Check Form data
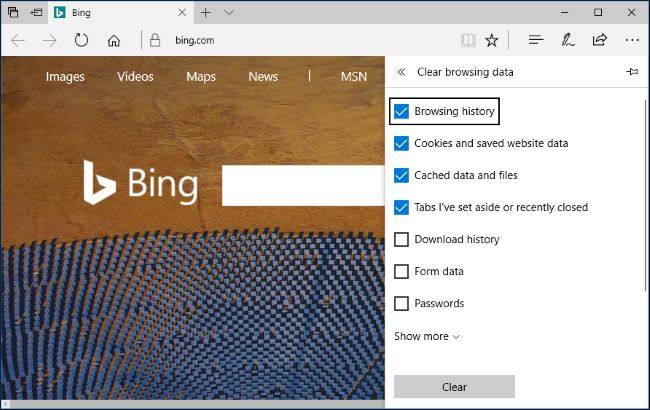650x410 pixels. coord(401,272)
